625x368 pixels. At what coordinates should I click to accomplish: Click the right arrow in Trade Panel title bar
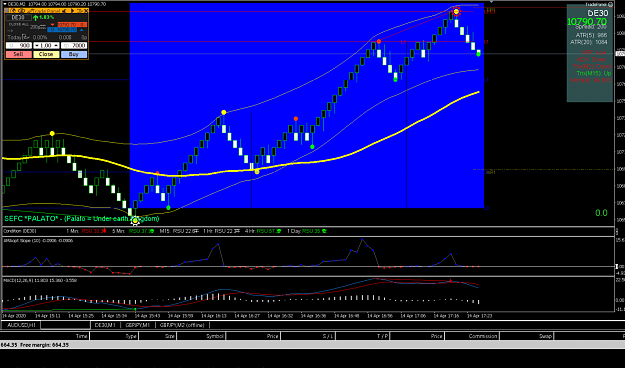(x=73, y=11)
